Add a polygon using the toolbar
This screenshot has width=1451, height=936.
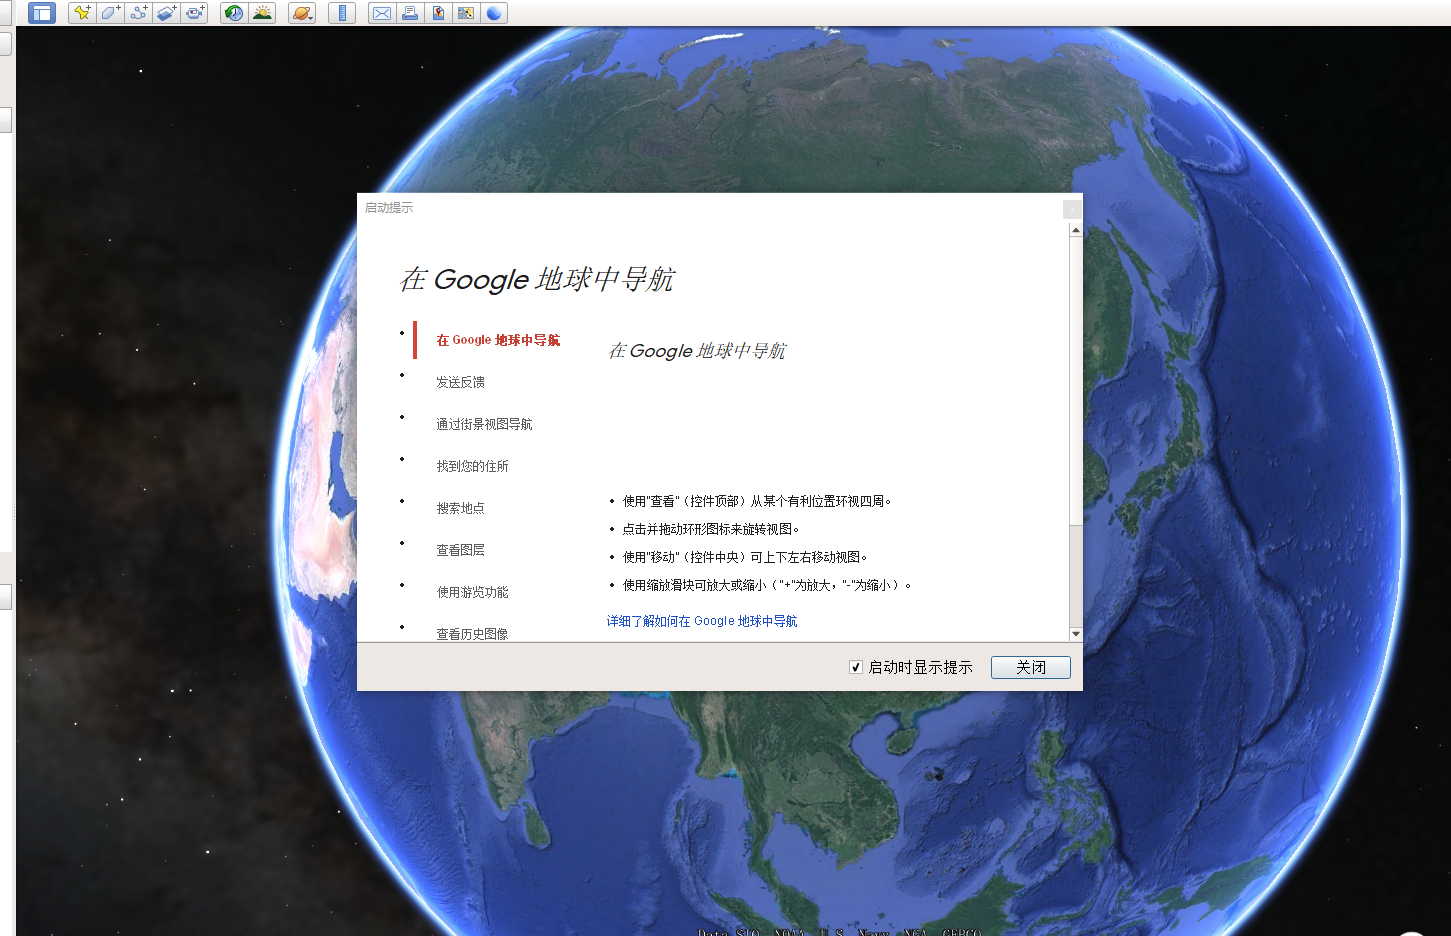110,13
